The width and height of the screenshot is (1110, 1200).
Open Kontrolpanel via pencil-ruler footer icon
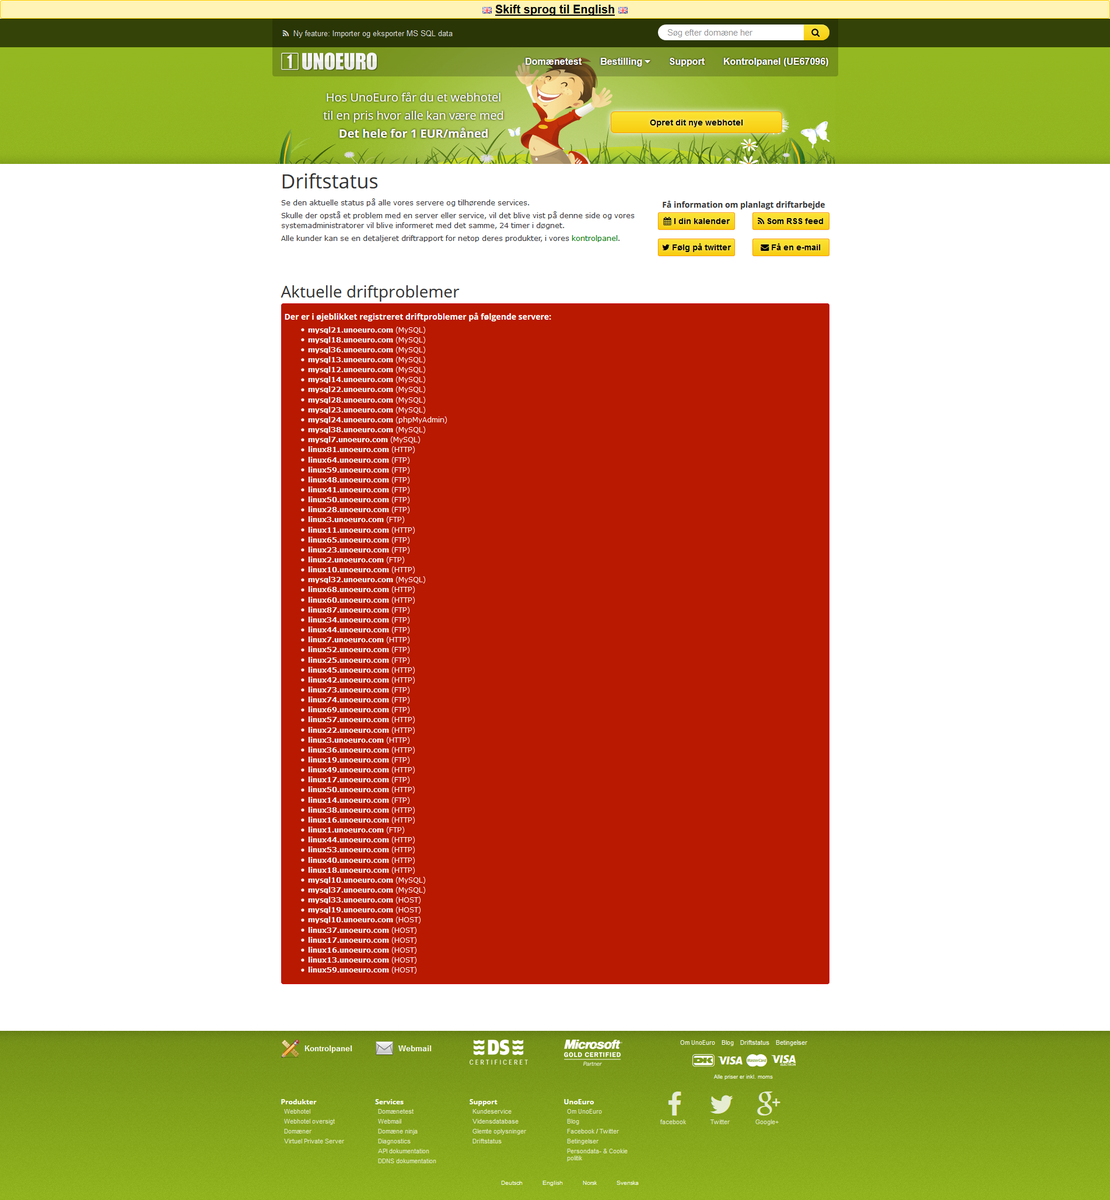(290, 1048)
